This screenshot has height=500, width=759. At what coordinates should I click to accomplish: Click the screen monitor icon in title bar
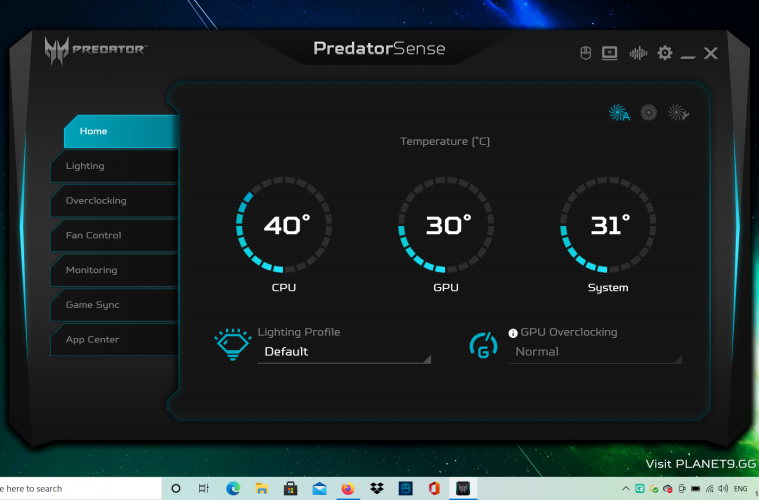coord(609,53)
